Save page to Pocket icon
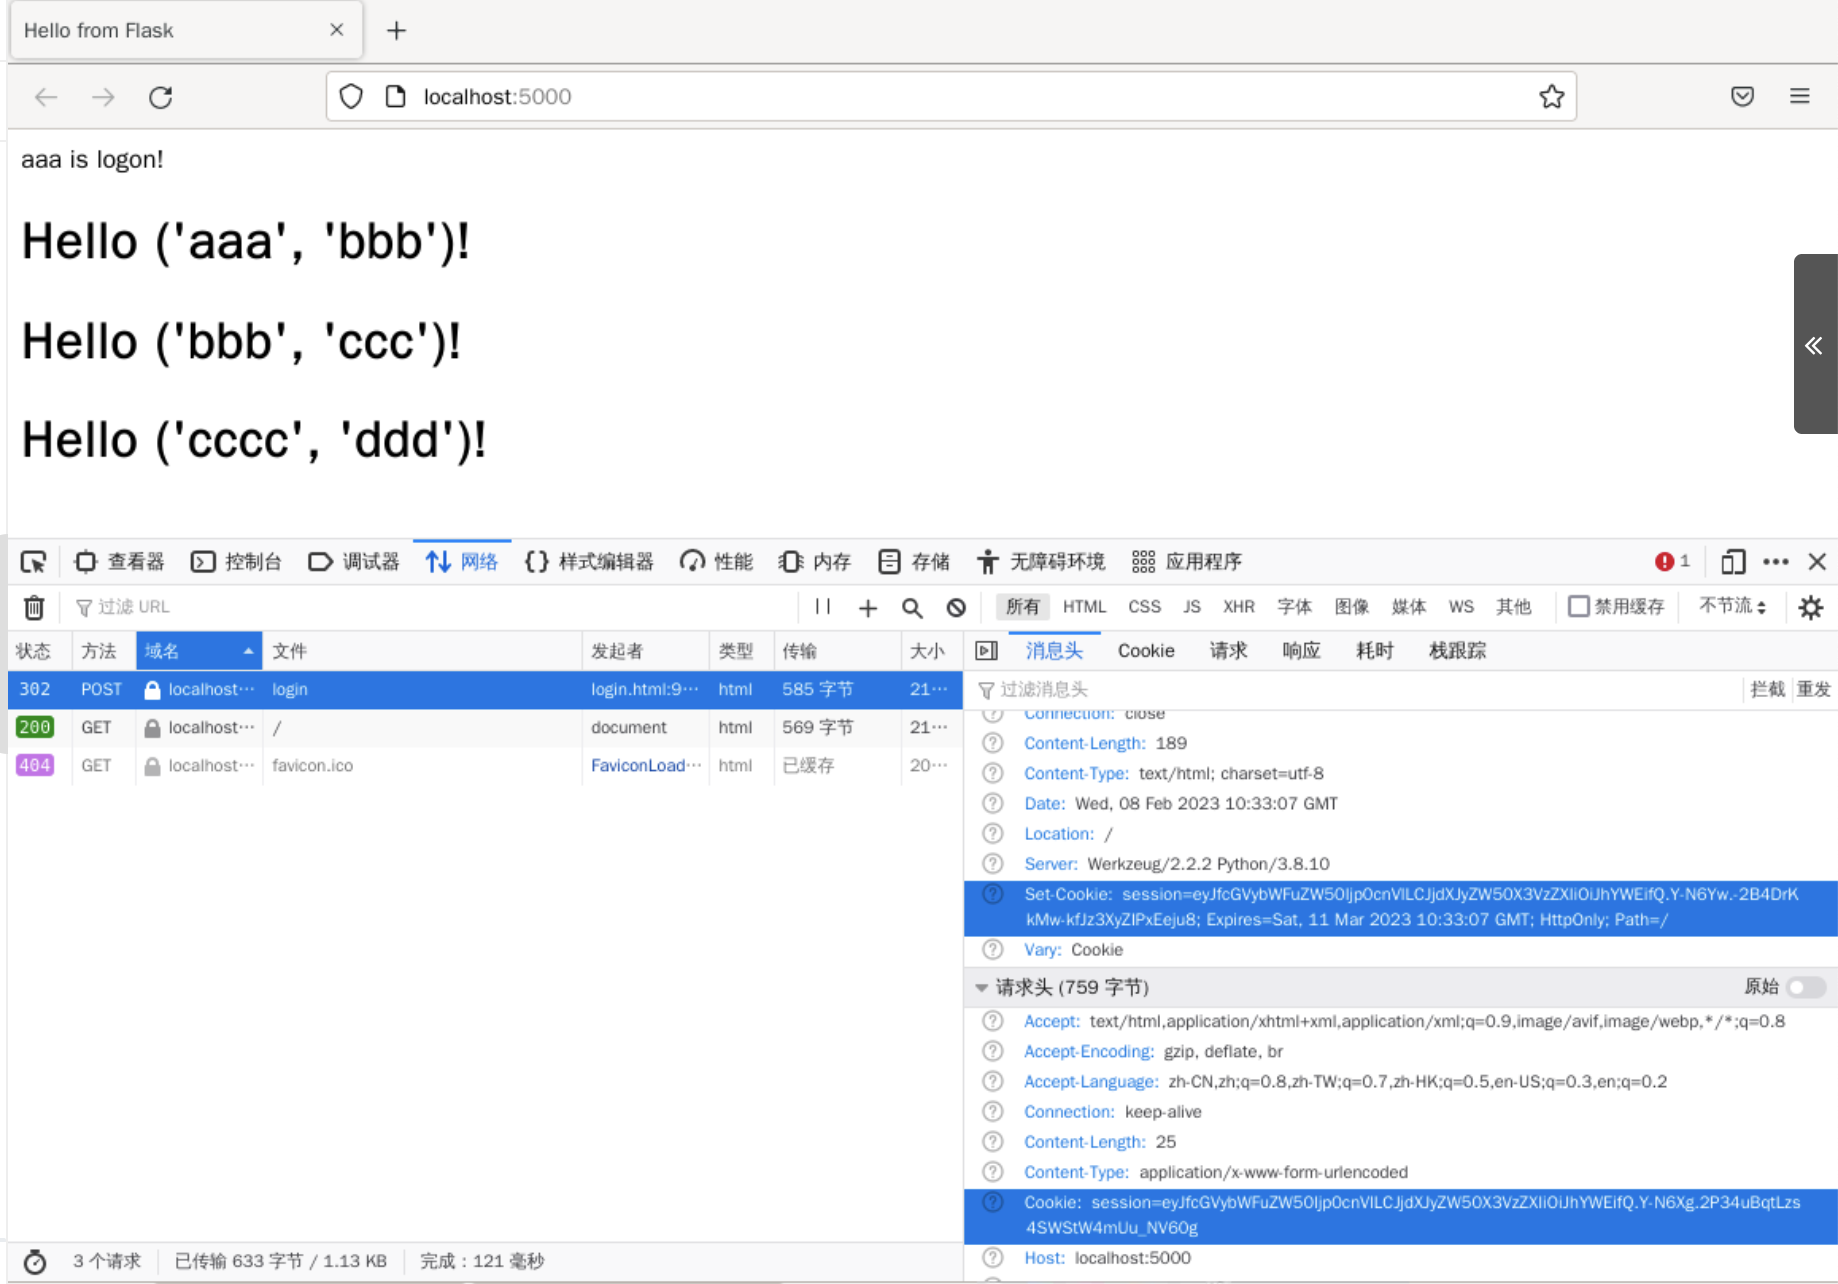 pos(1742,97)
